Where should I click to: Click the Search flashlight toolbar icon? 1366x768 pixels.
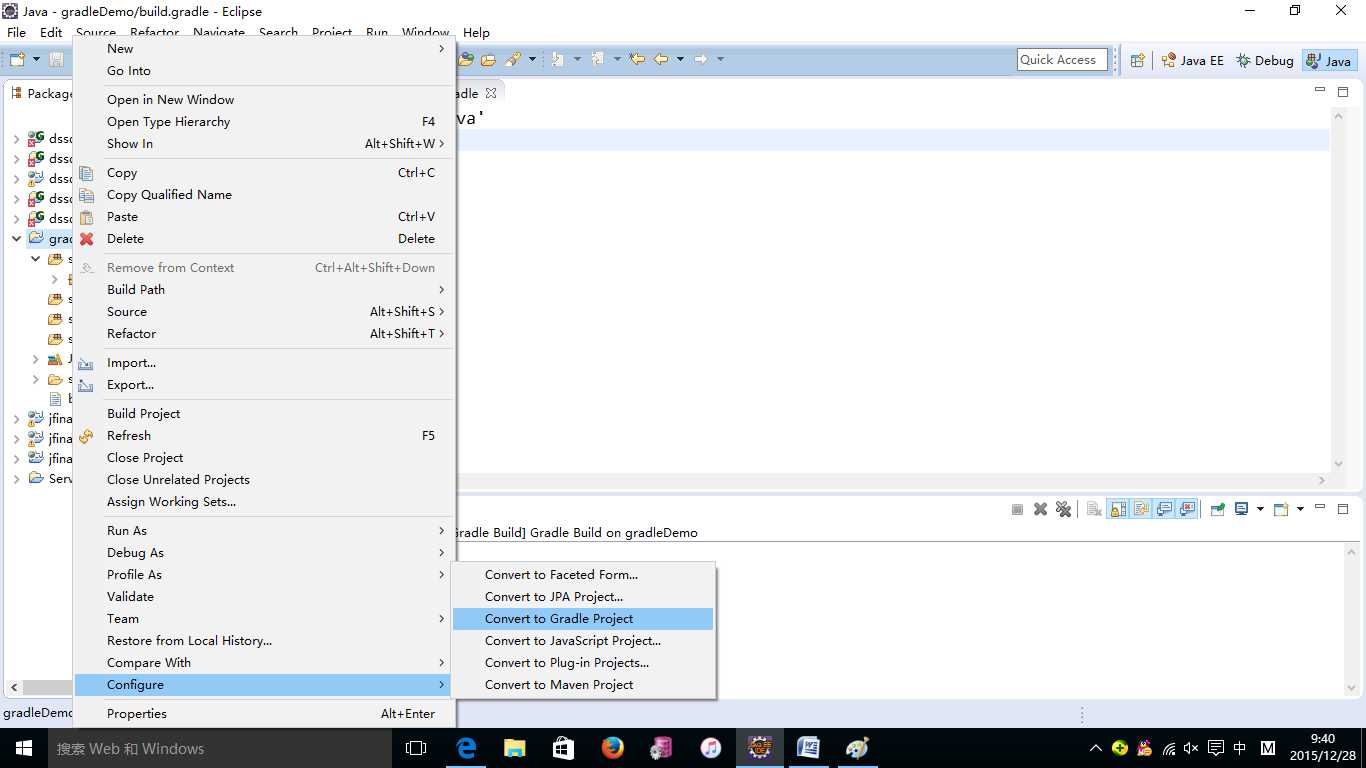pos(513,60)
